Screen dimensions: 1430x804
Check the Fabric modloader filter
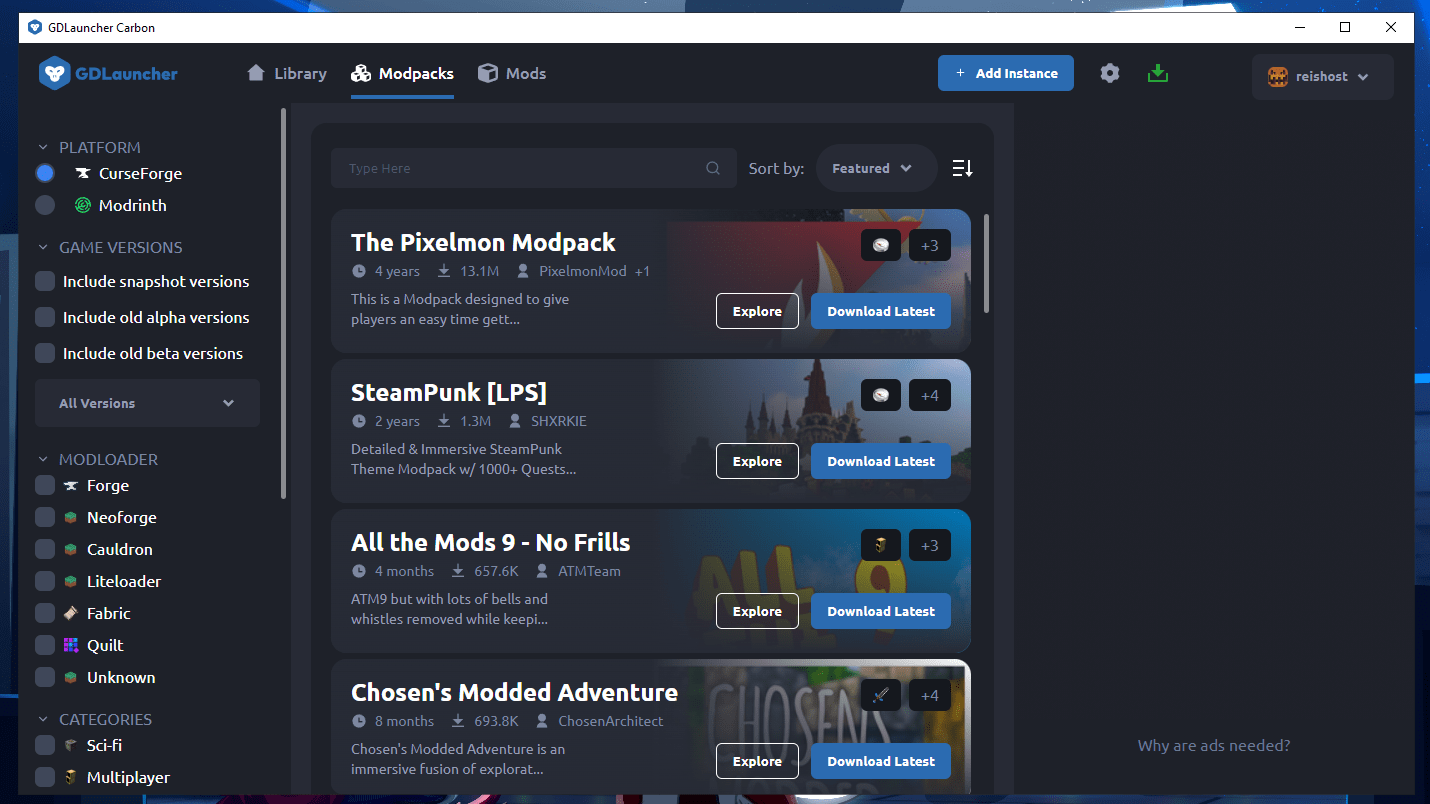pos(44,613)
